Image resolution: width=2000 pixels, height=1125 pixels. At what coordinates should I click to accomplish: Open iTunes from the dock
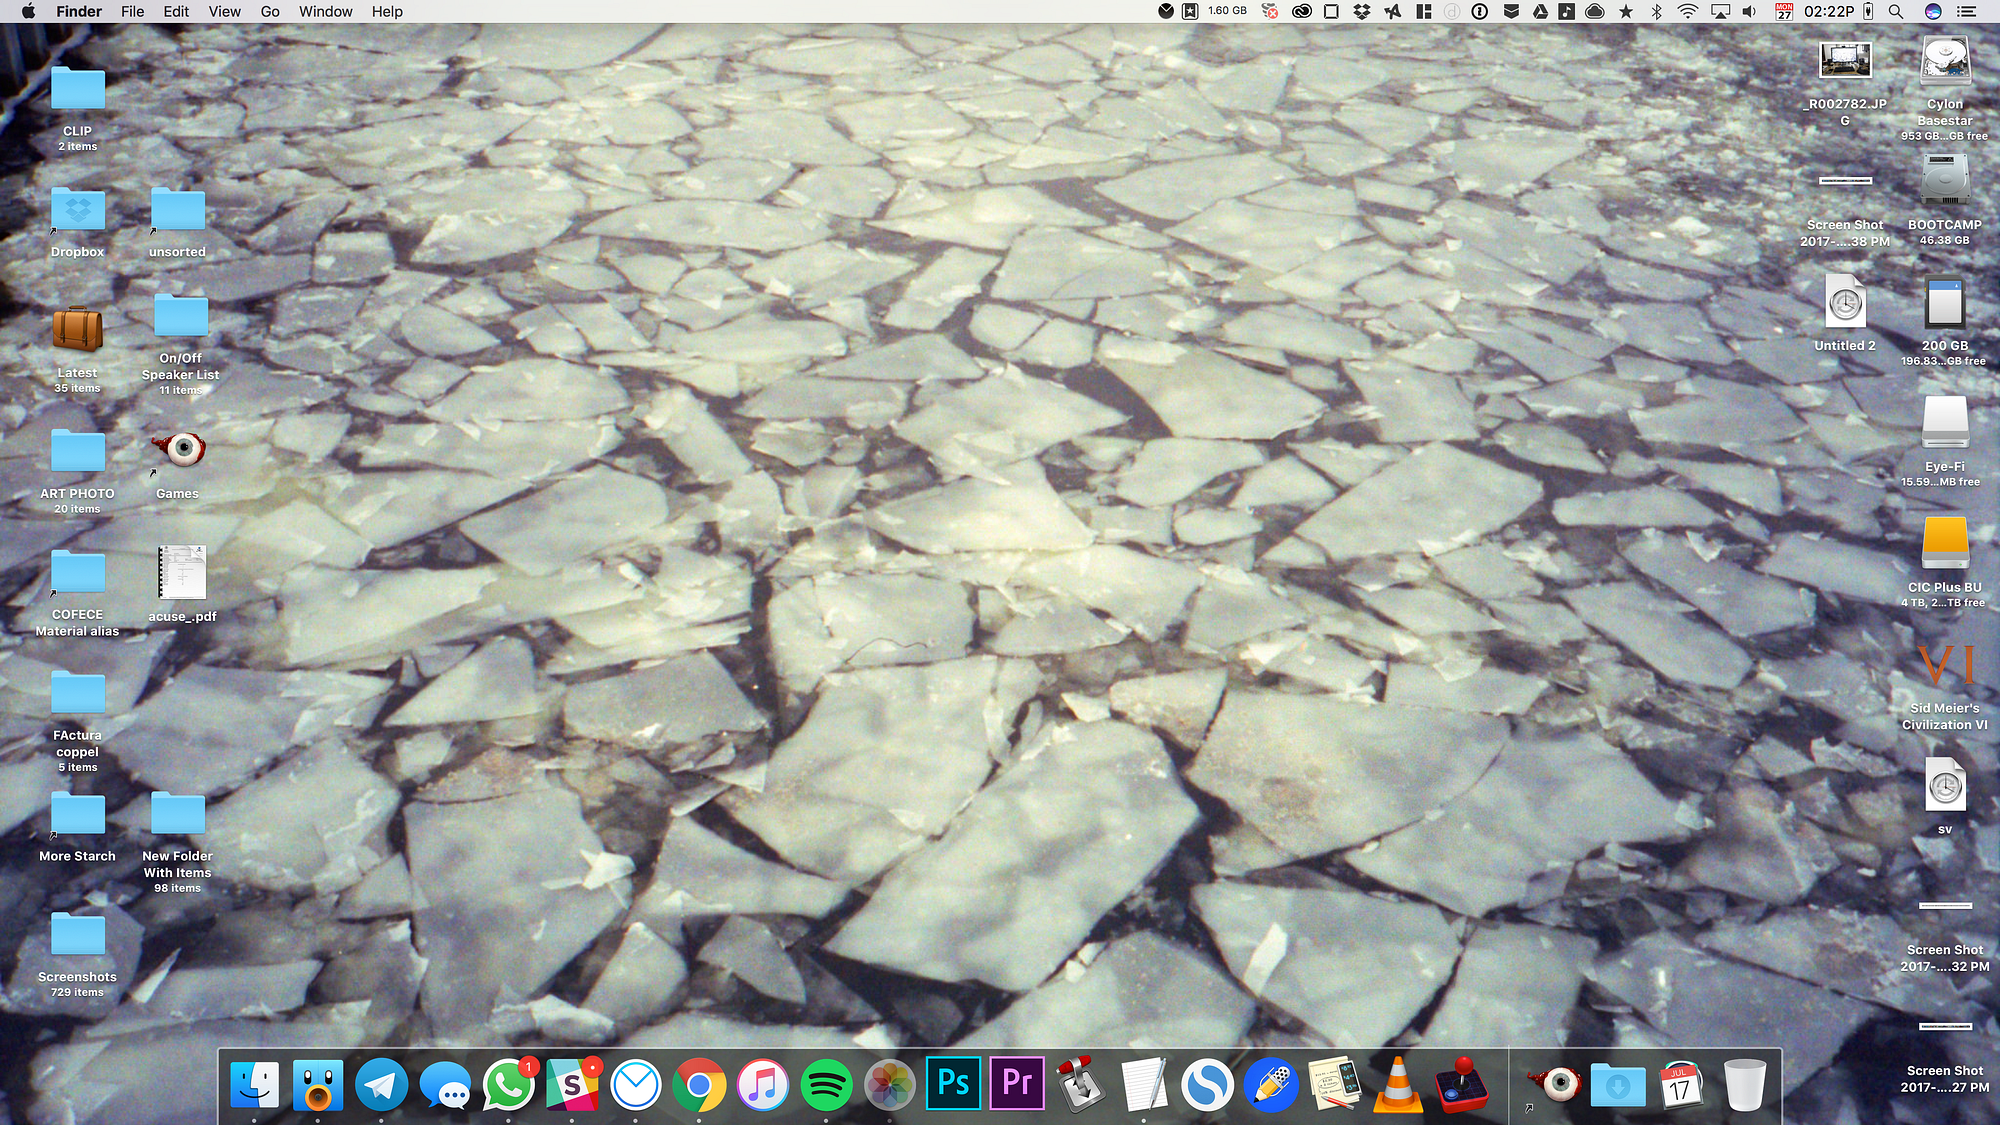tap(763, 1085)
